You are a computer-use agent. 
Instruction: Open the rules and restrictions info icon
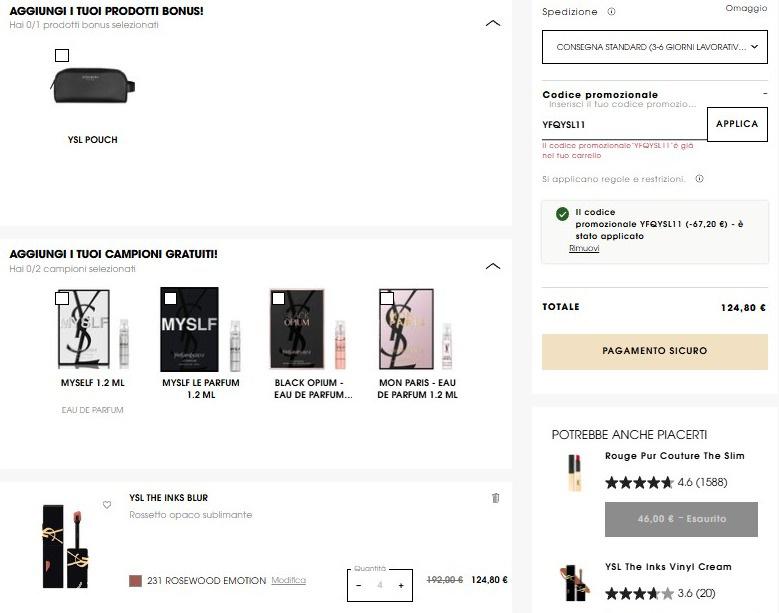(699, 179)
